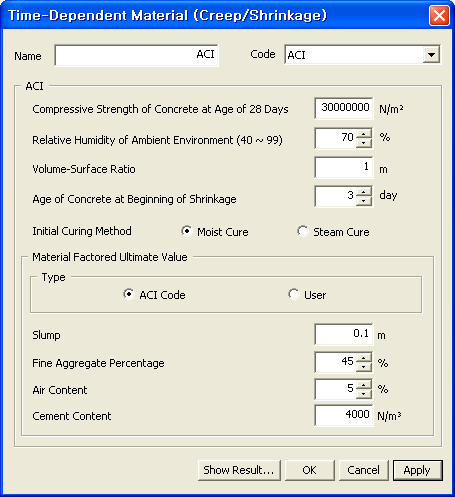Decrease Relative Humidity value with down arrow

click(364, 143)
